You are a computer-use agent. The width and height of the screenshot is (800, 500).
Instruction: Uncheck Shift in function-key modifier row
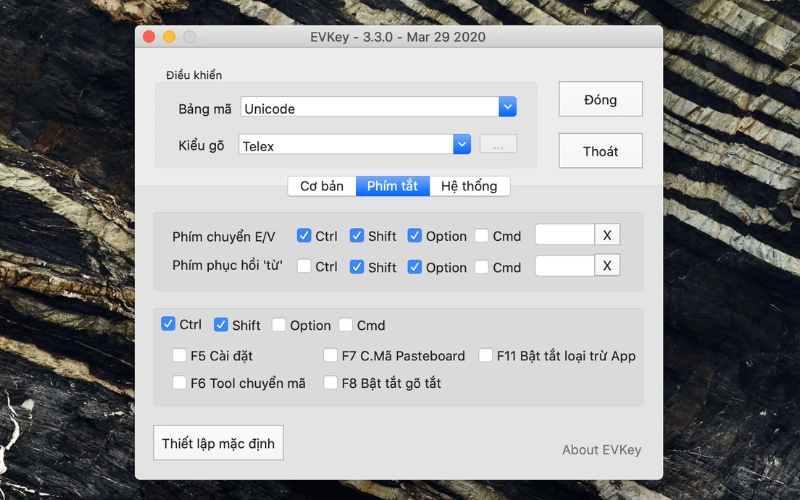pos(221,324)
